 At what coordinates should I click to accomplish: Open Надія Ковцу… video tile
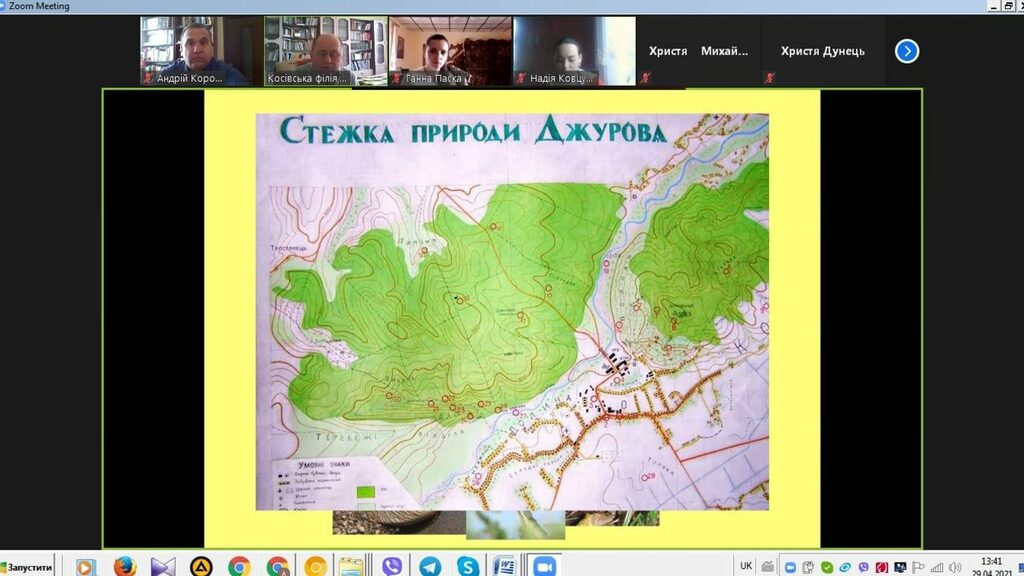[573, 50]
